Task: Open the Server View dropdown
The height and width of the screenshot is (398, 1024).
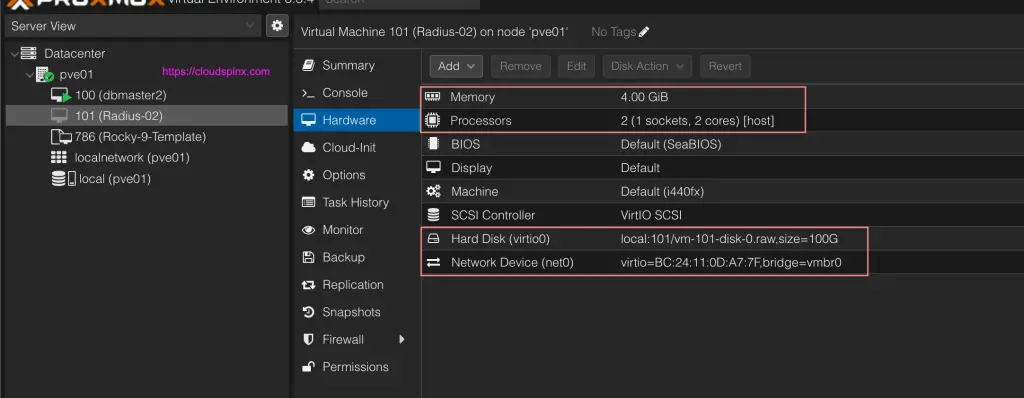Action: tap(133, 26)
